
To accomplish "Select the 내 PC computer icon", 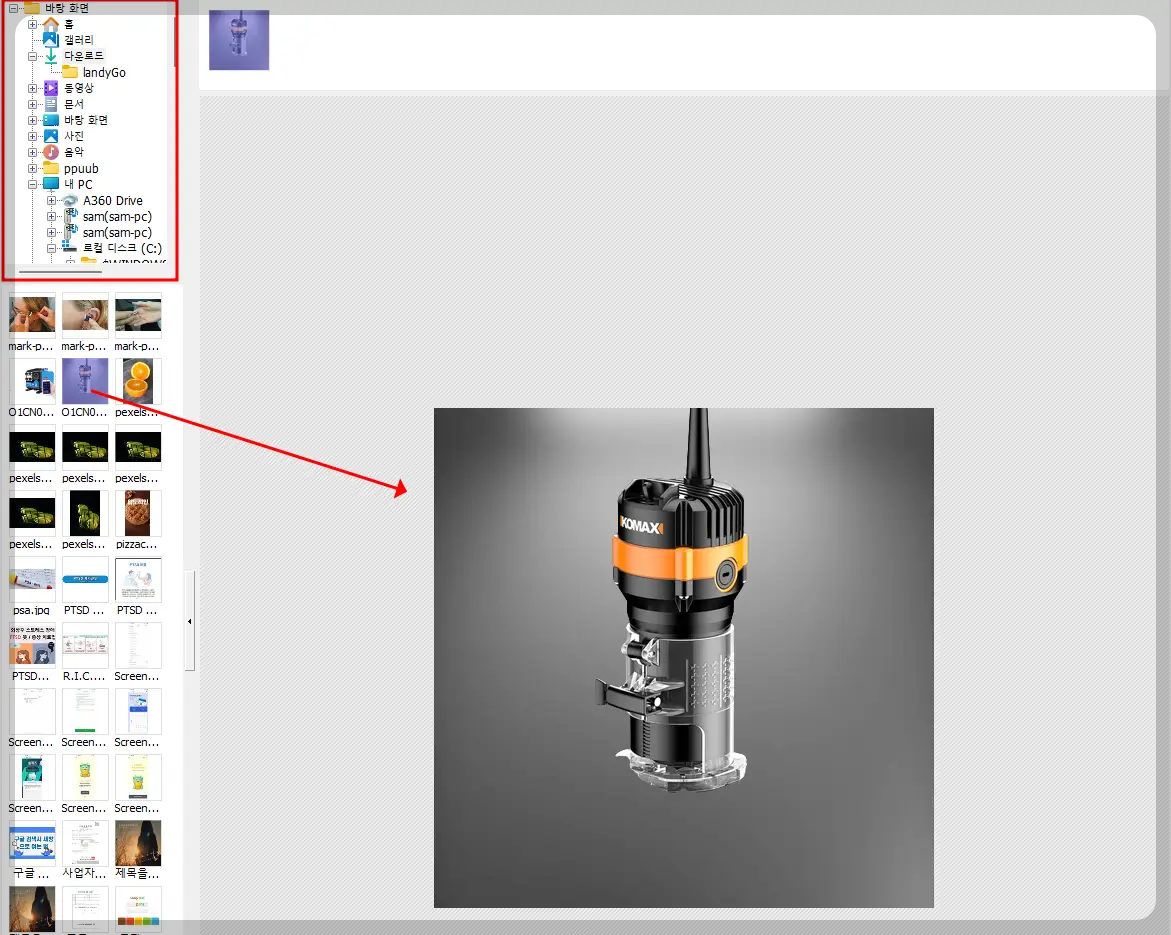I will 51,184.
